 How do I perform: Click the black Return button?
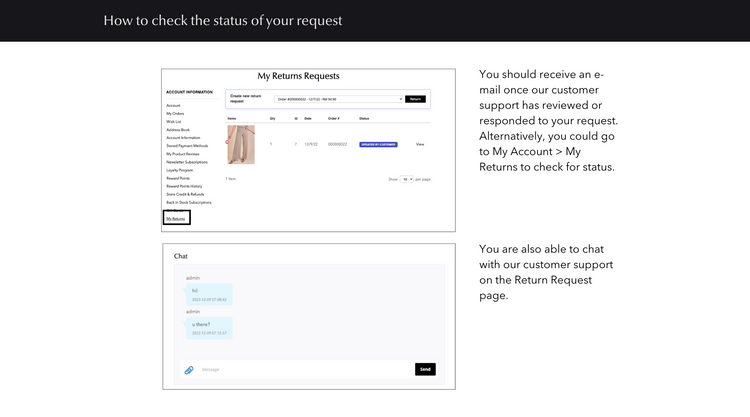click(x=415, y=99)
